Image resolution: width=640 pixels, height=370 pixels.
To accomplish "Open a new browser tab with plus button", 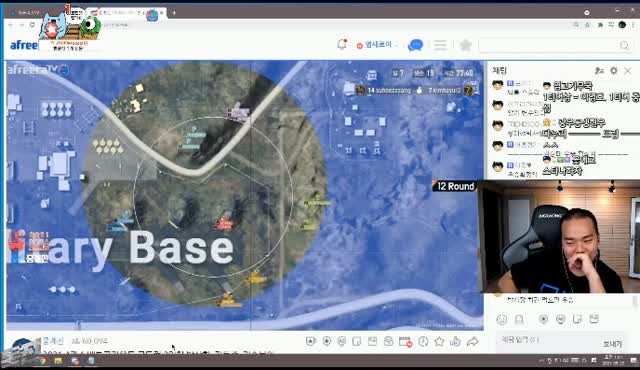I will click(x=174, y=13).
